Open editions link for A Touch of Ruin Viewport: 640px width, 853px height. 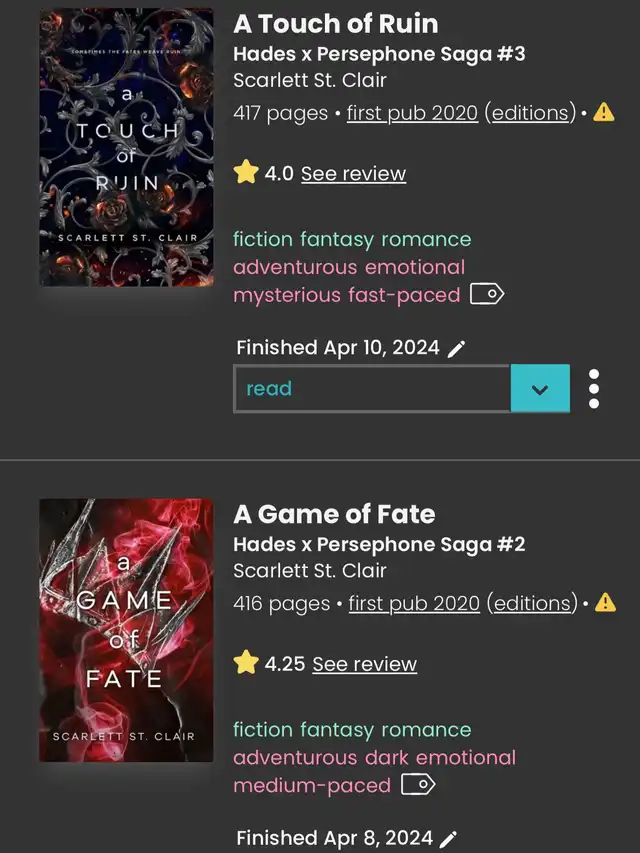(x=530, y=113)
